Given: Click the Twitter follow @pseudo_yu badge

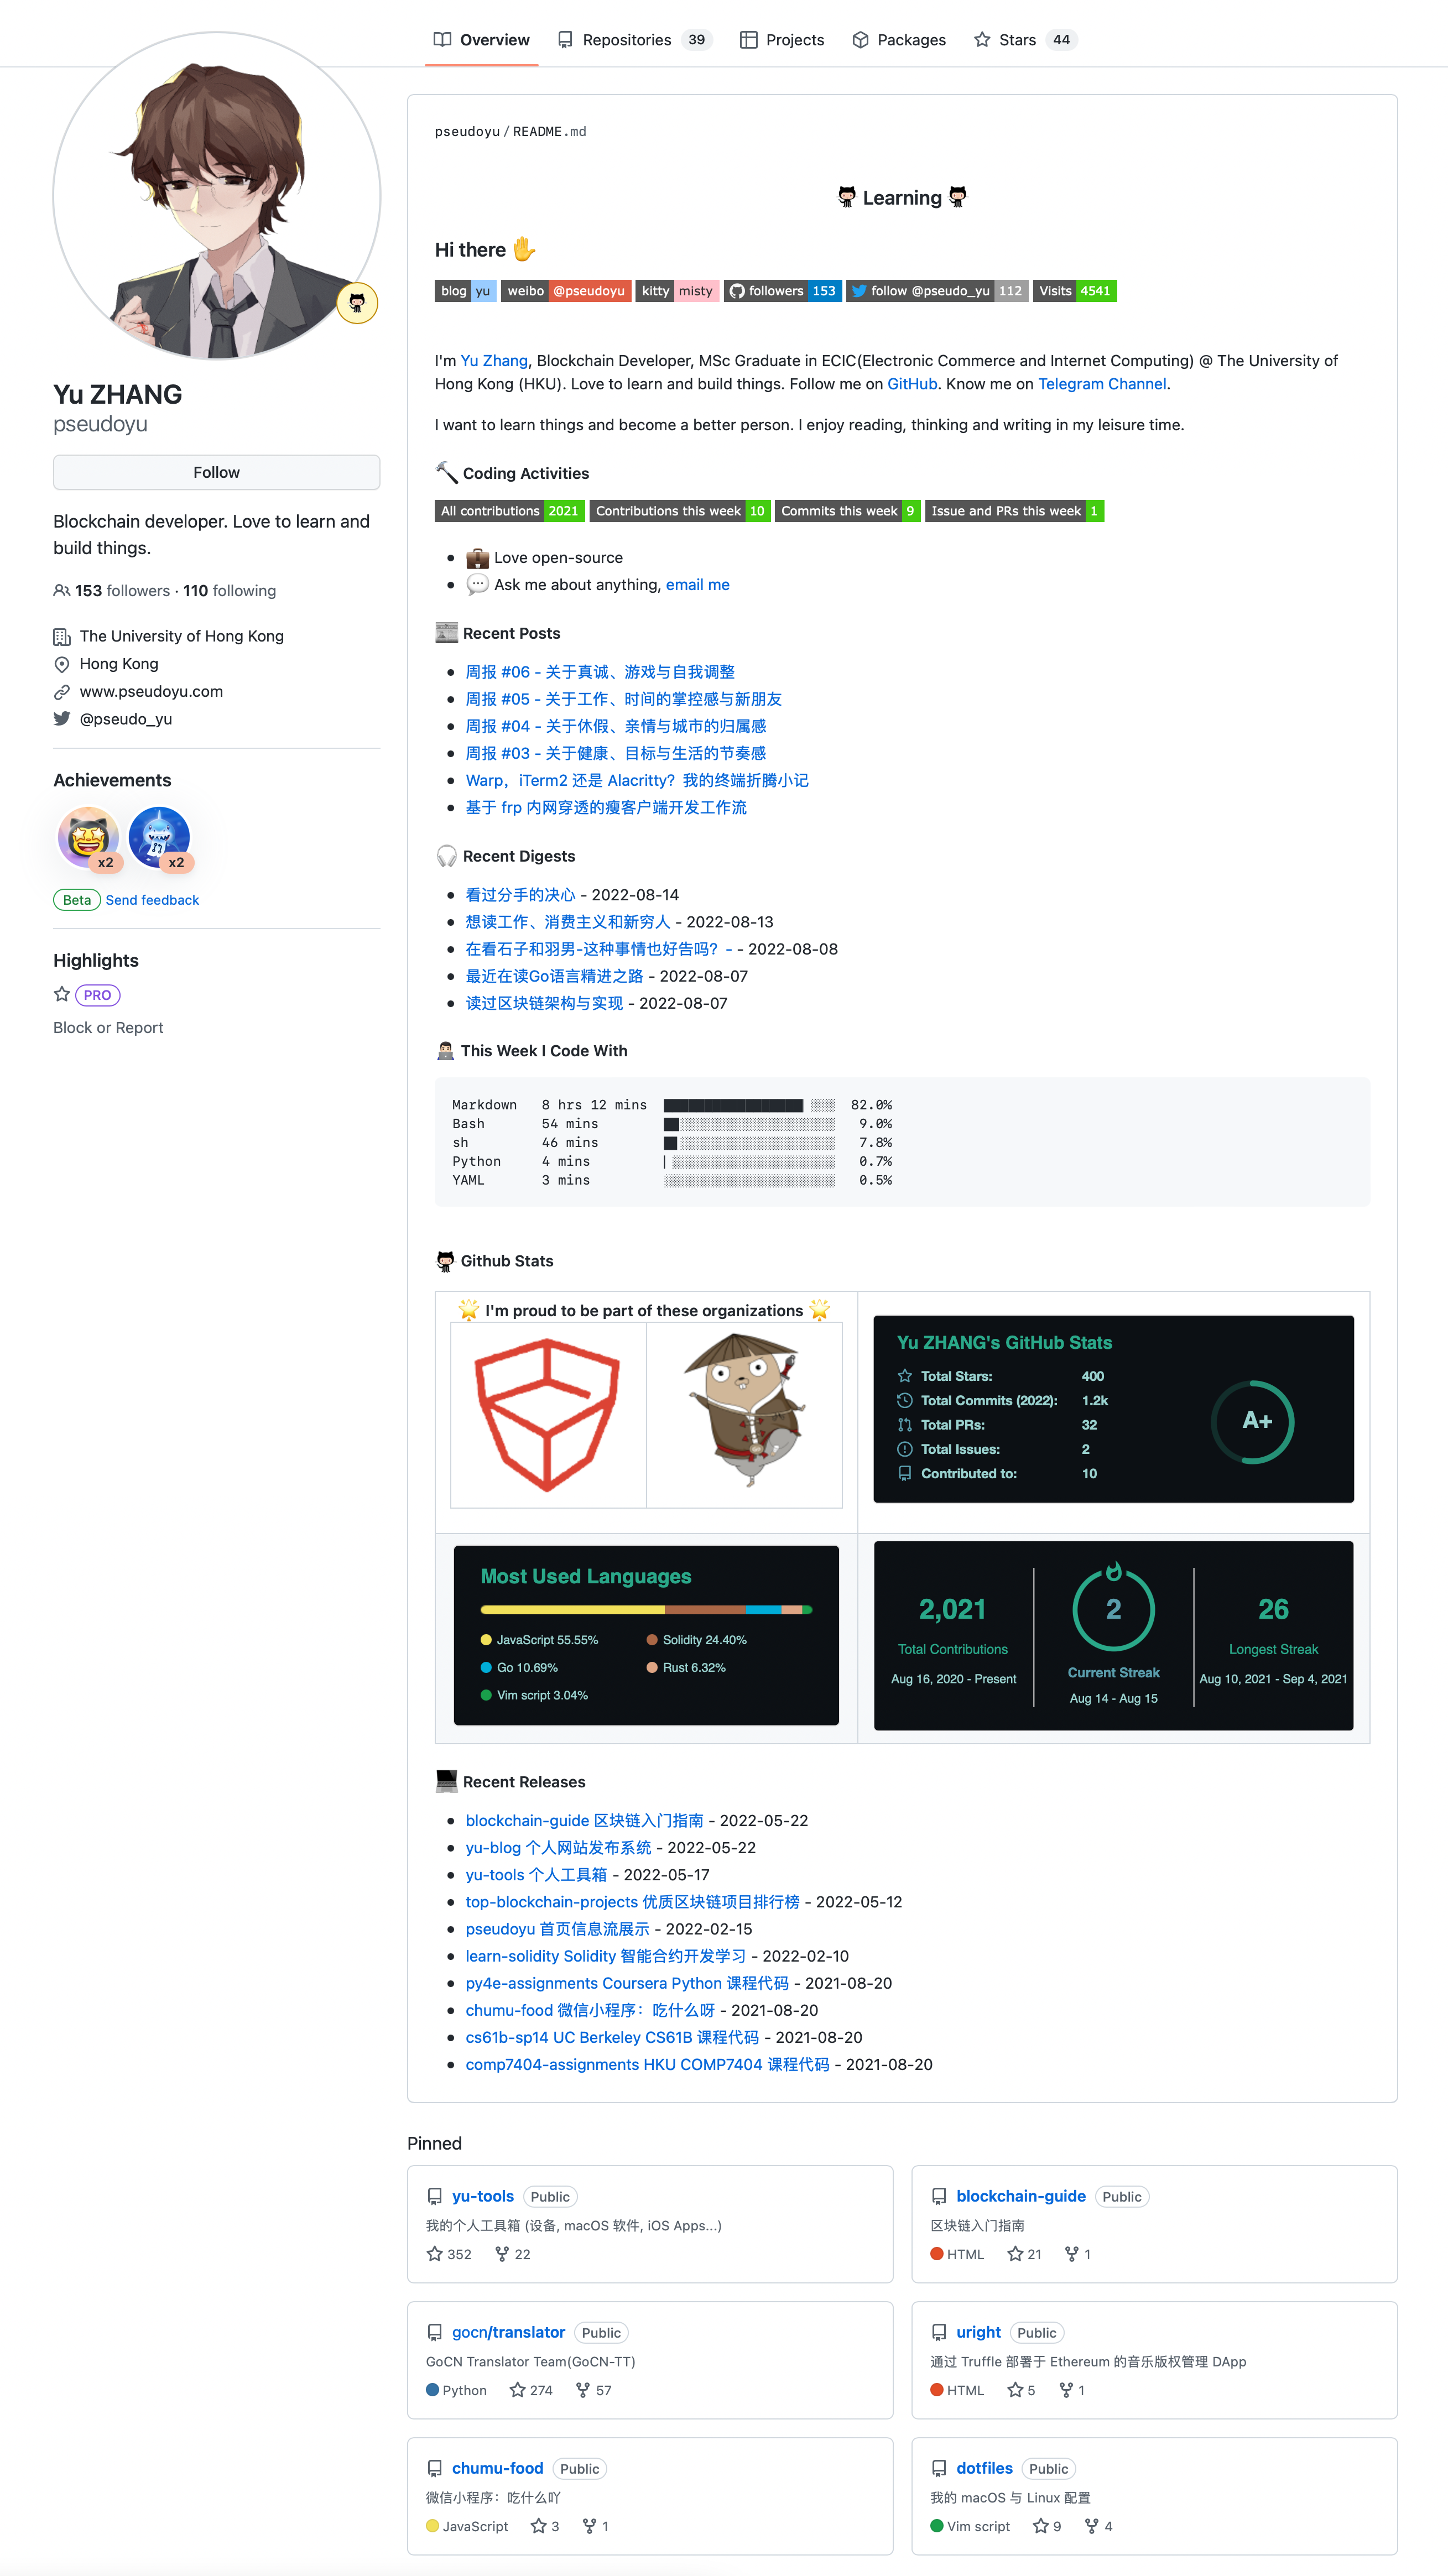Looking at the screenshot, I should click(x=937, y=291).
